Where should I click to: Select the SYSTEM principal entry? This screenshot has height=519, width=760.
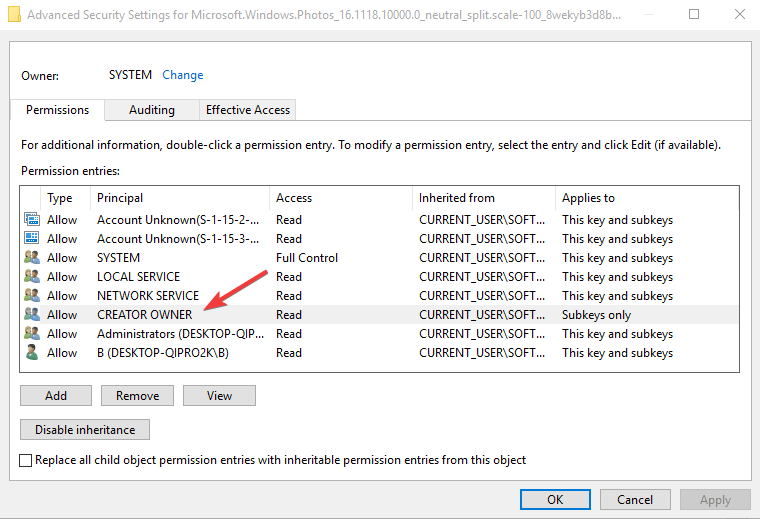(x=118, y=257)
